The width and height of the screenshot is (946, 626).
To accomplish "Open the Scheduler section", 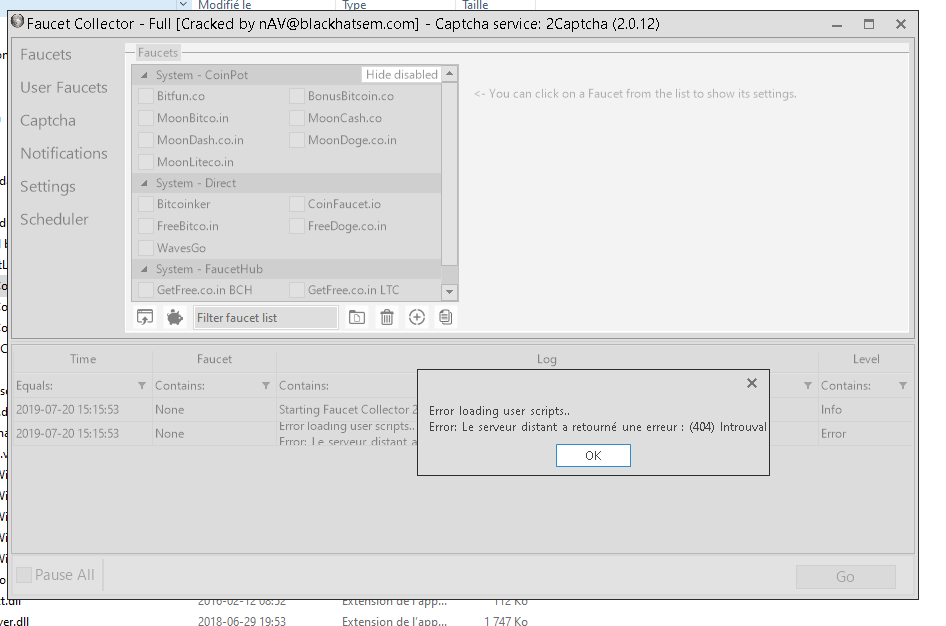I will coord(54,220).
